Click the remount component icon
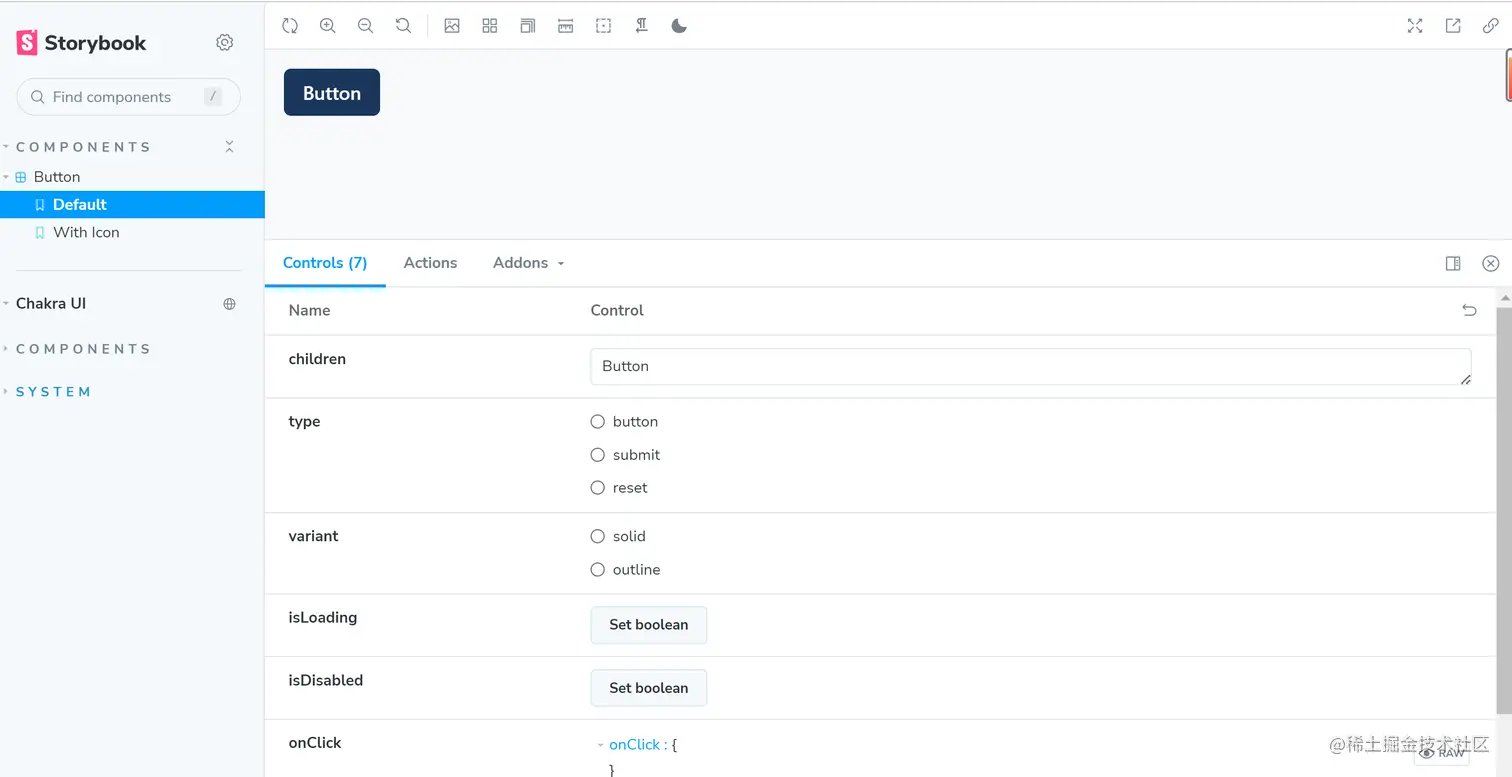The height and width of the screenshot is (777, 1512). click(290, 26)
